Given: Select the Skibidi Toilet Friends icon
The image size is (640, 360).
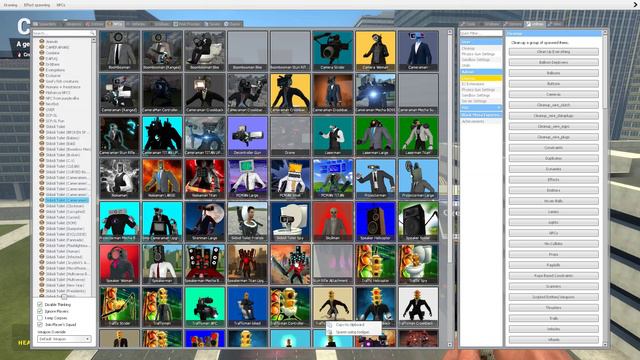Looking at the screenshot, I should pos(247,221).
